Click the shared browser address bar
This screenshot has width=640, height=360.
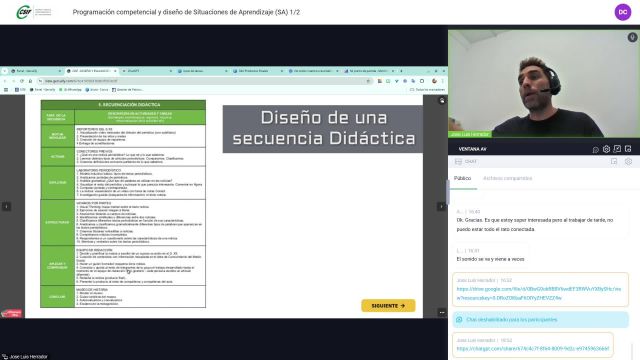click(x=204, y=81)
